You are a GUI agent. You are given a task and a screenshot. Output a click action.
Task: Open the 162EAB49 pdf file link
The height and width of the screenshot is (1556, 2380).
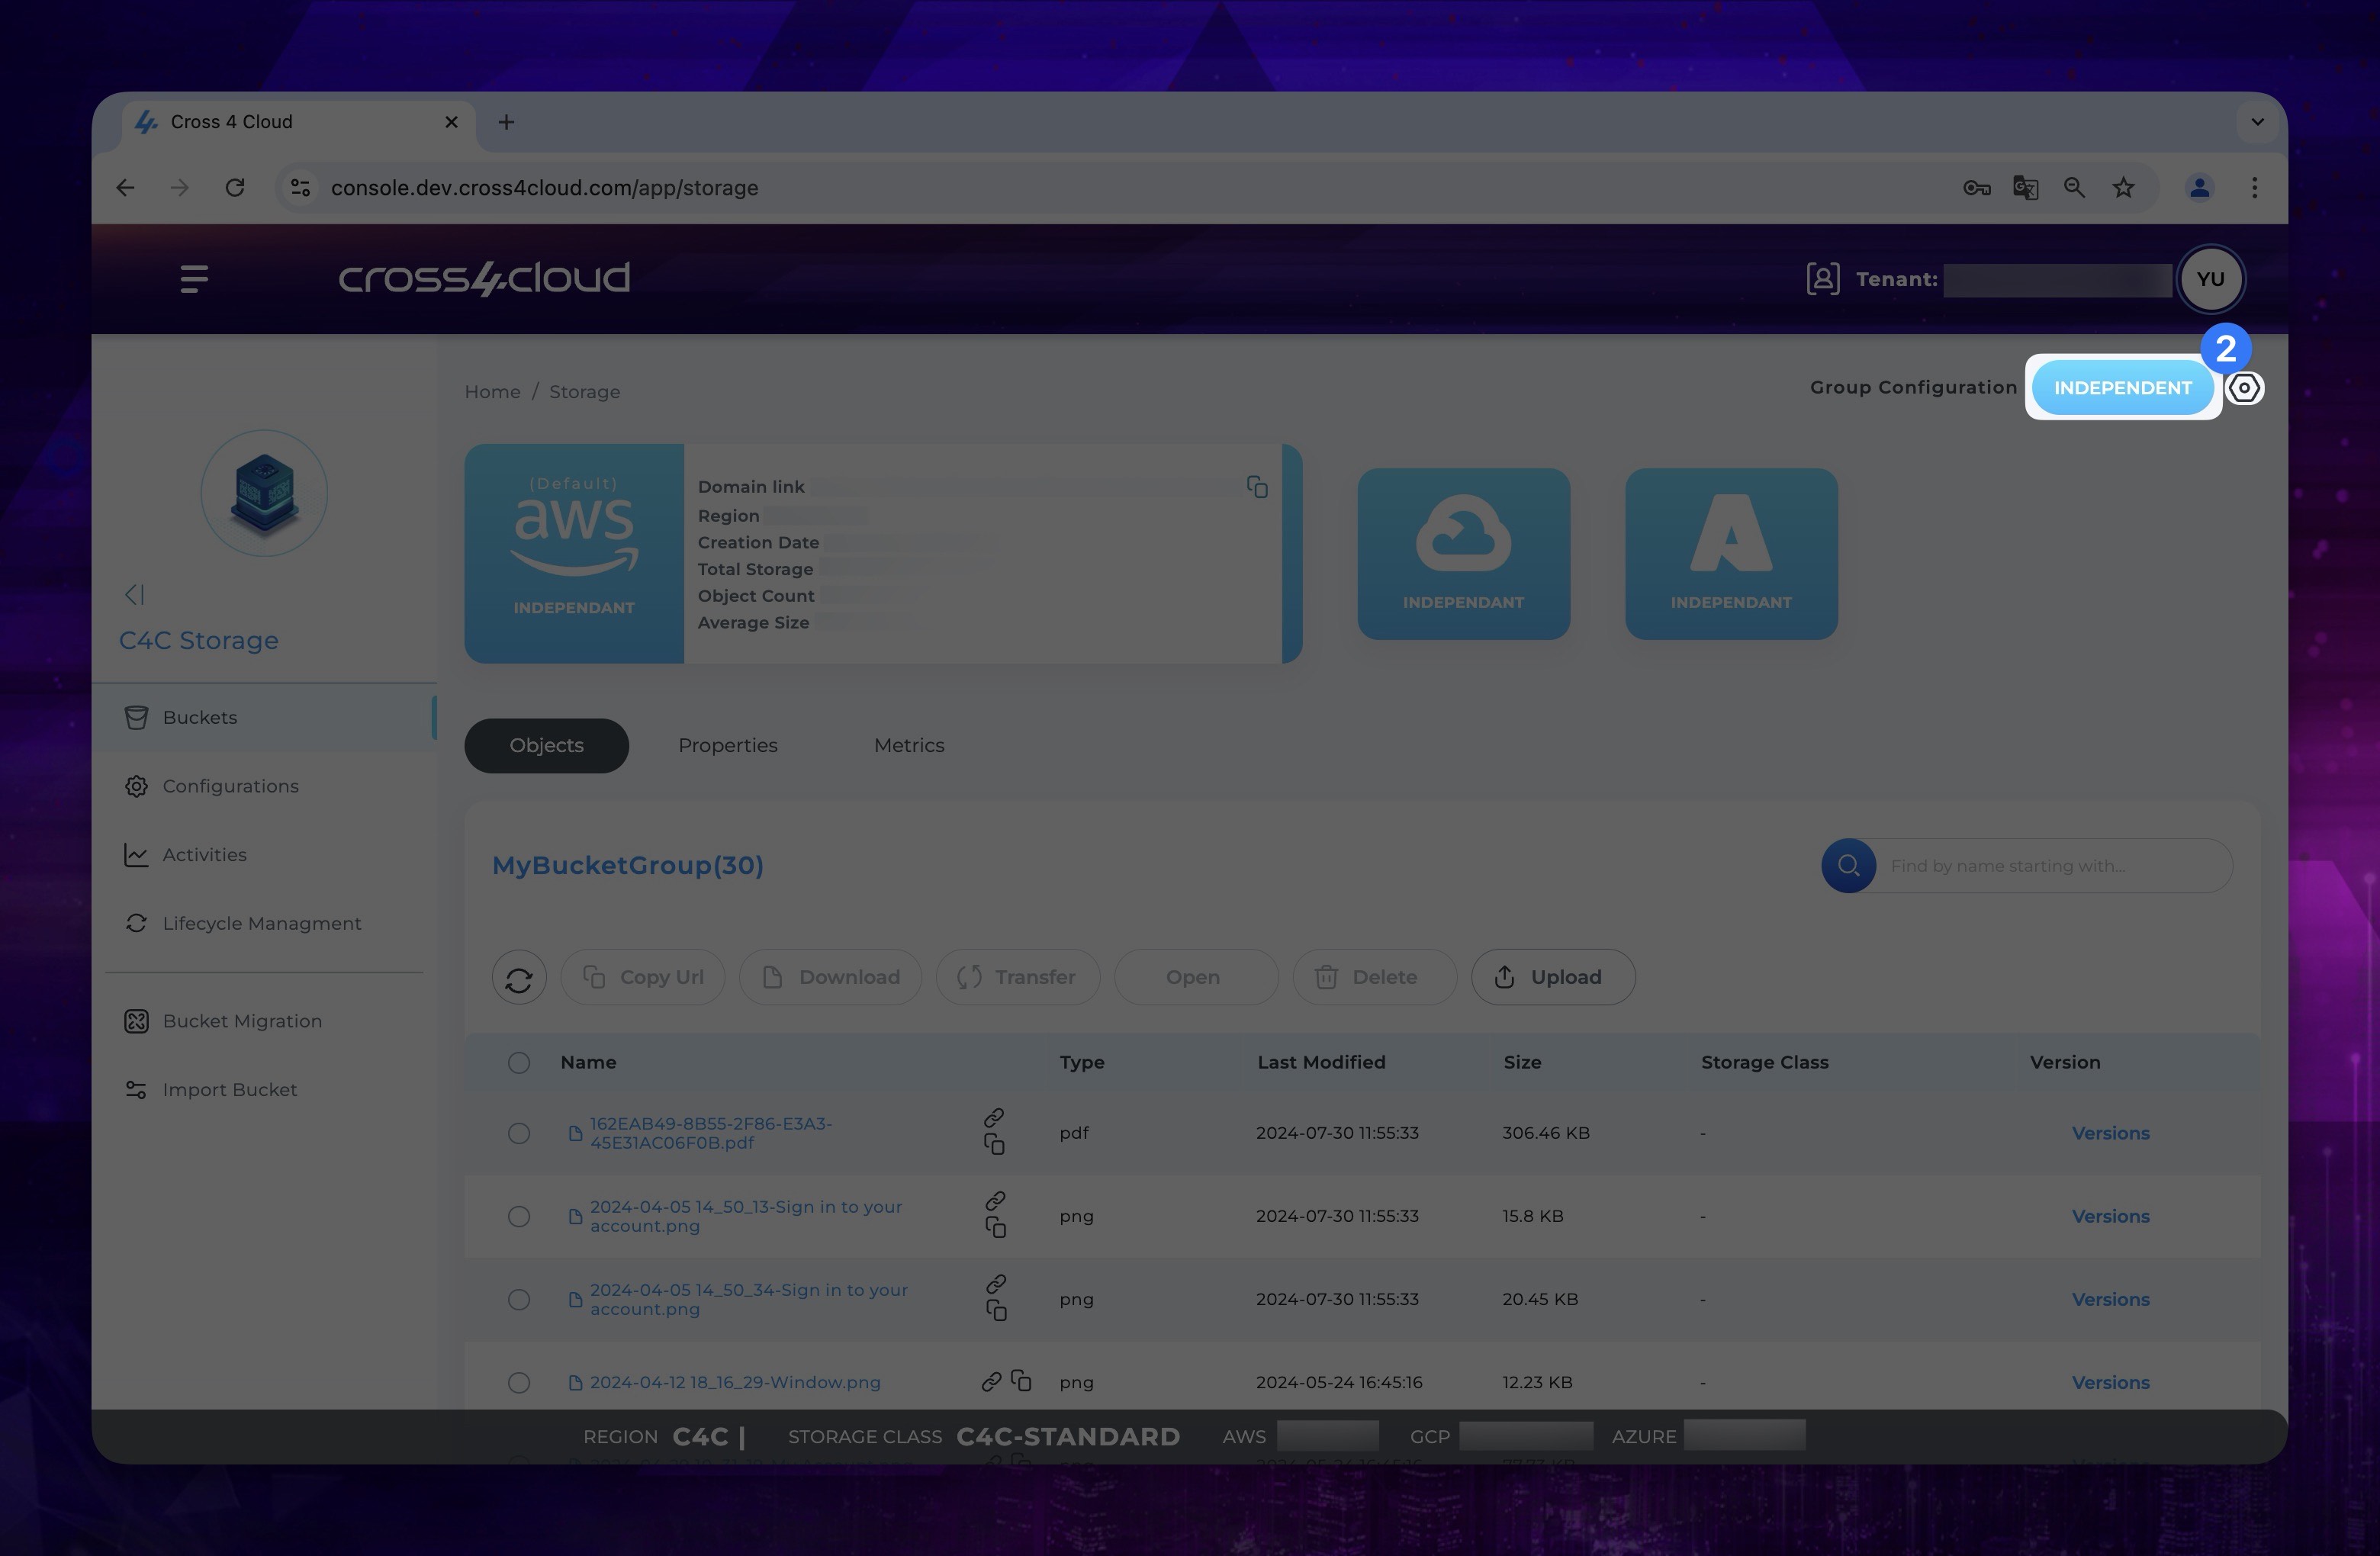711,1134
